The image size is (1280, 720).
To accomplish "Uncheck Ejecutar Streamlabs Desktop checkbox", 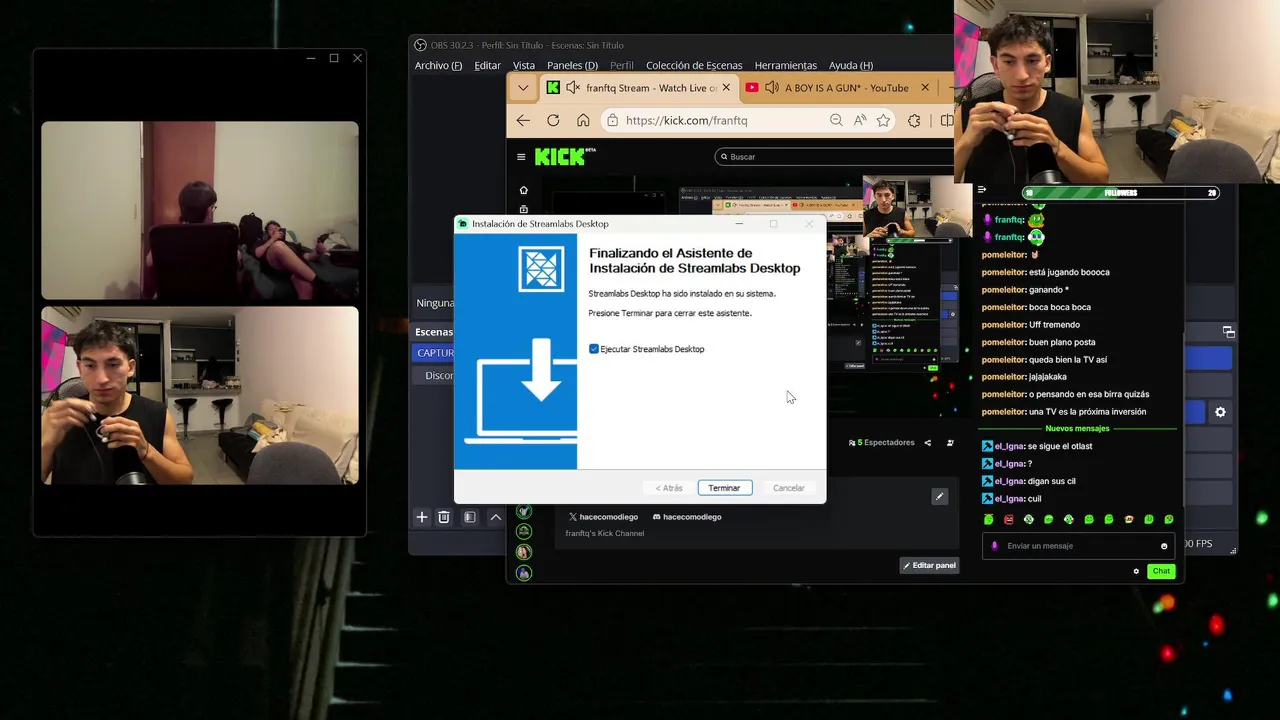I will point(594,349).
